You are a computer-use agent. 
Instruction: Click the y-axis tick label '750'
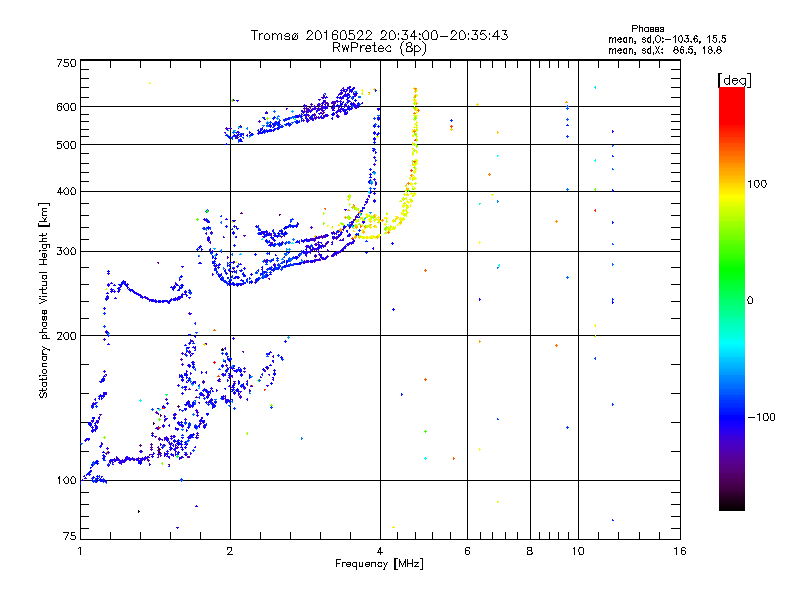coord(66,63)
